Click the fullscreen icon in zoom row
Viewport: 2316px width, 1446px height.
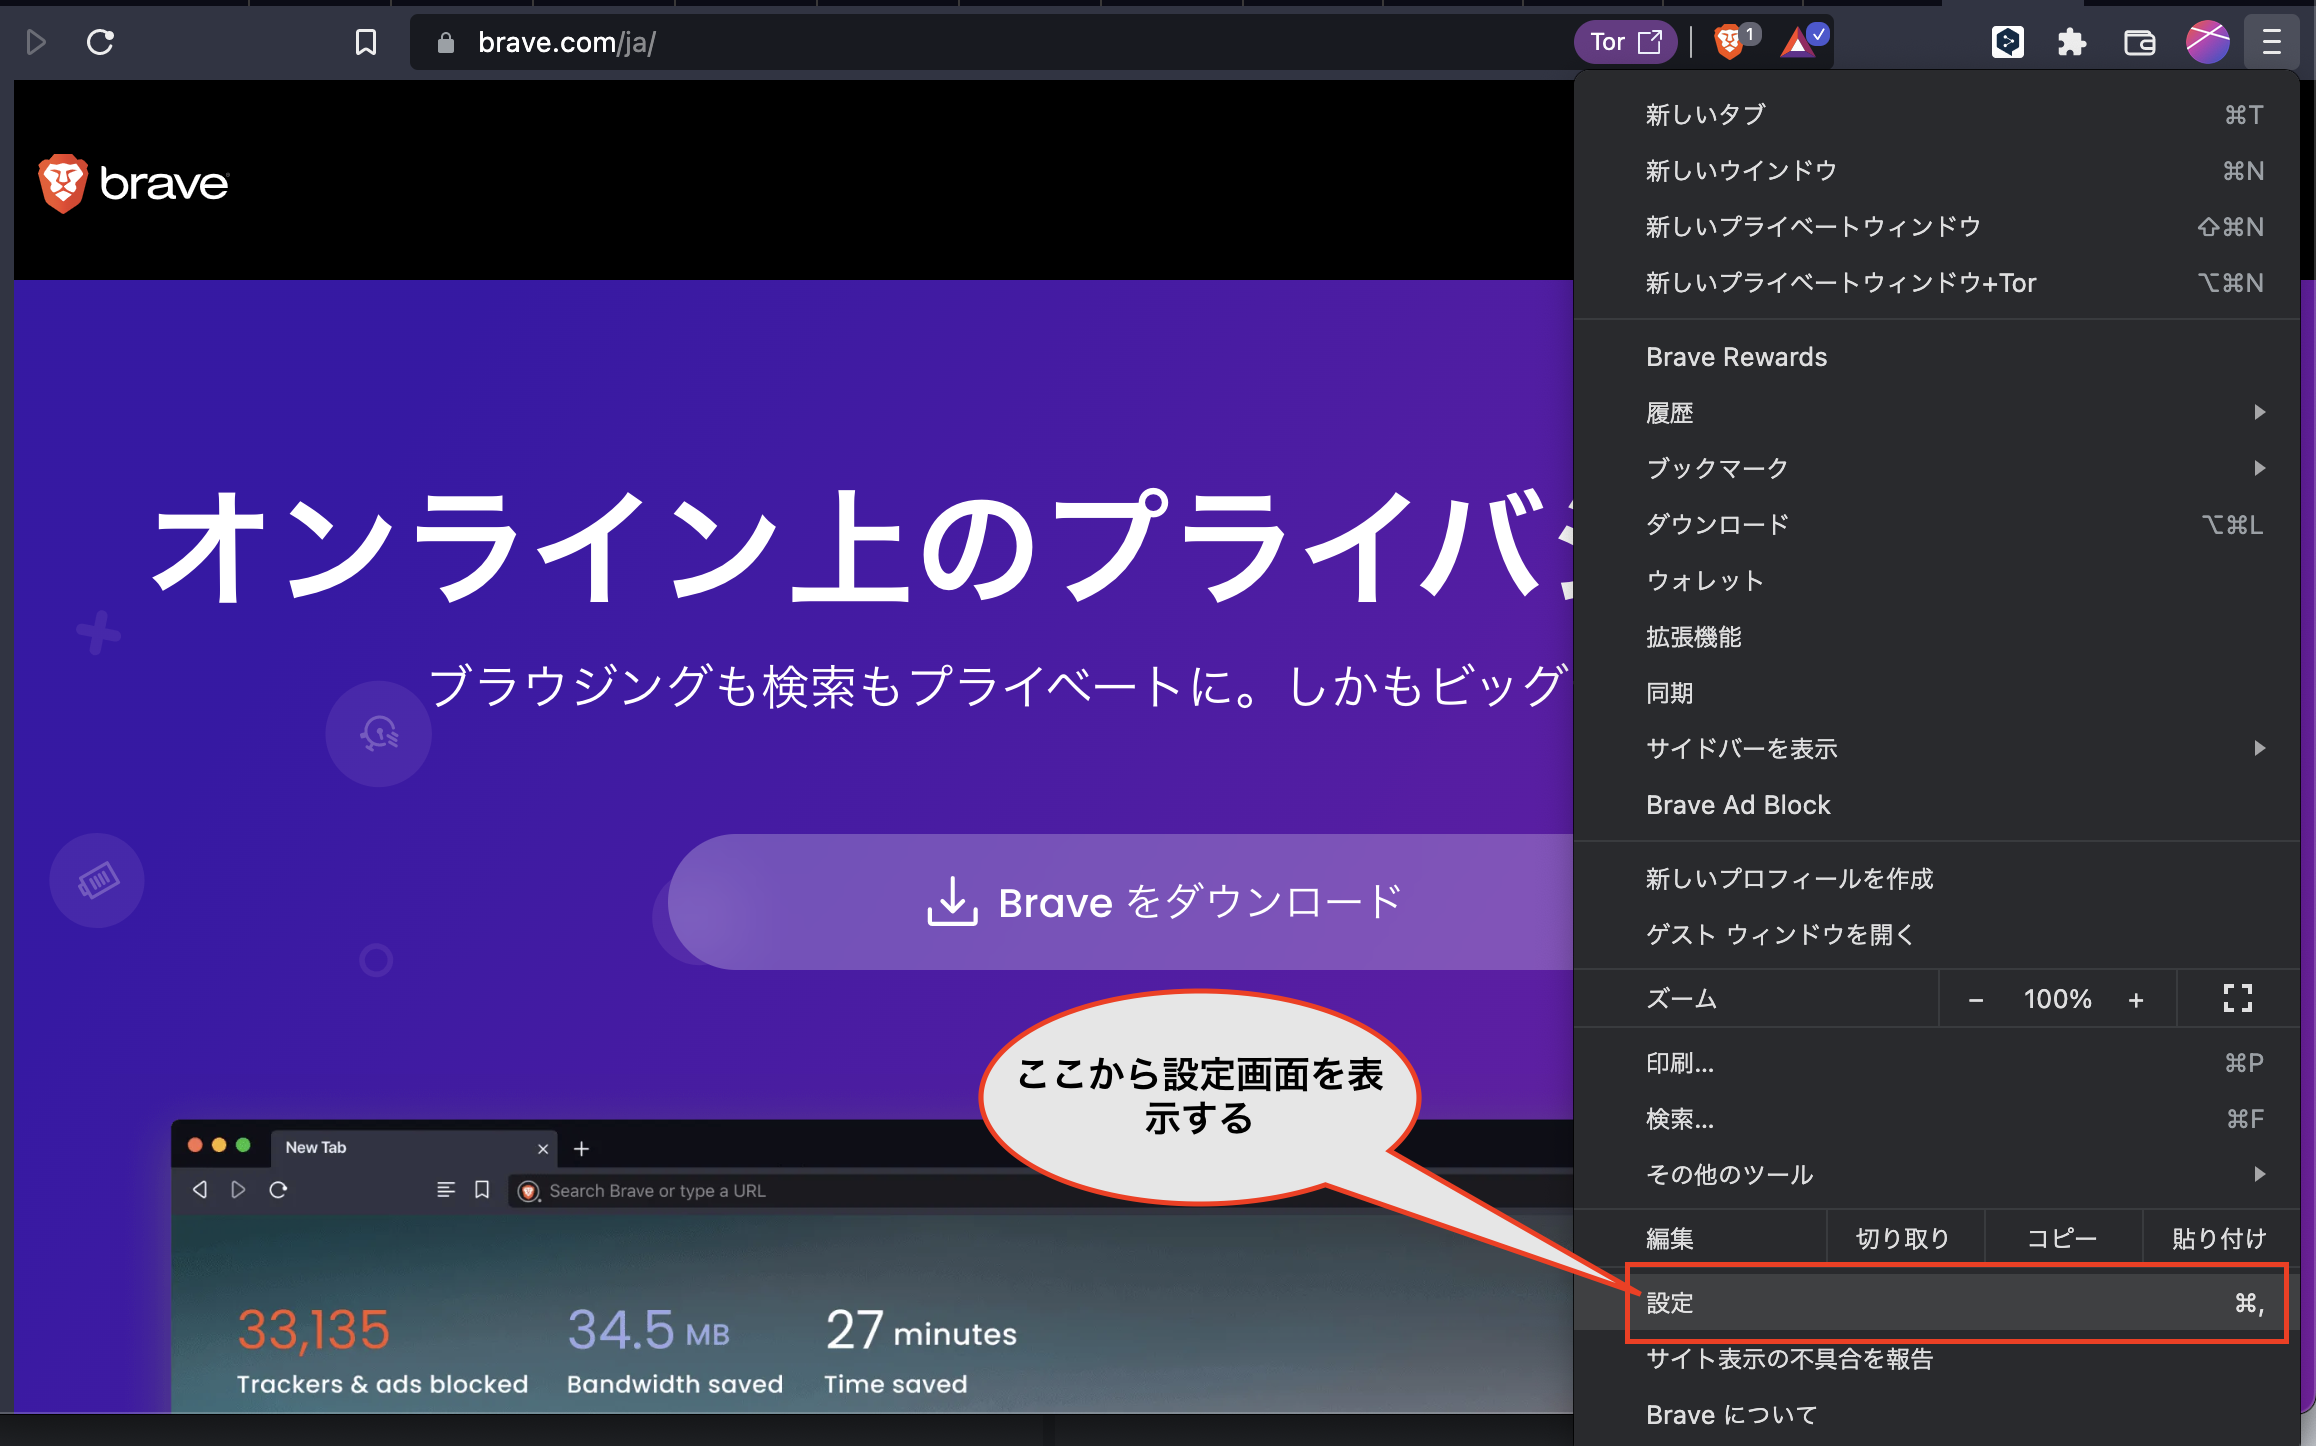click(2238, 998)
